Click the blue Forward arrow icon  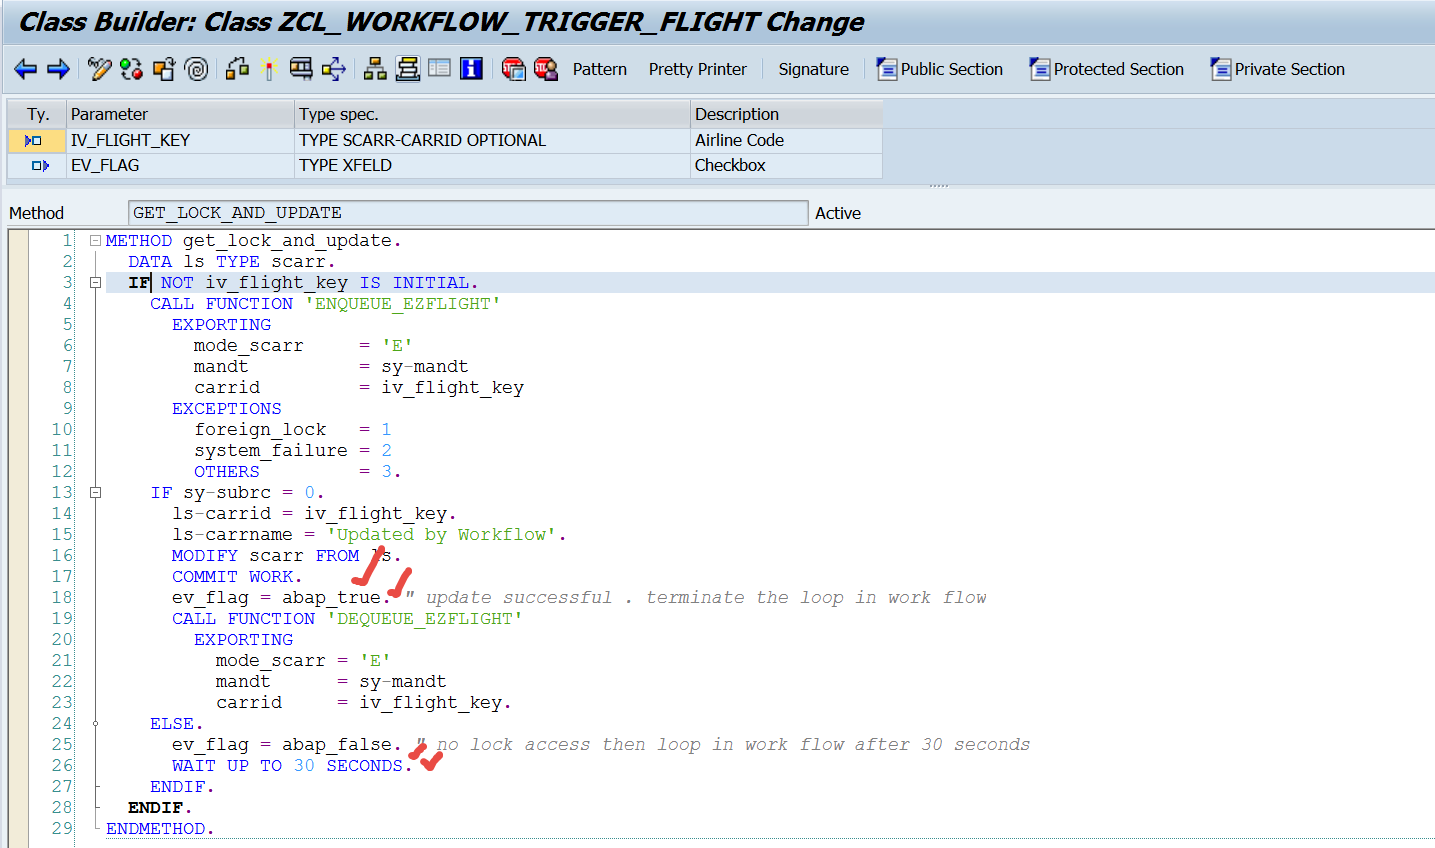pos(58,69)
